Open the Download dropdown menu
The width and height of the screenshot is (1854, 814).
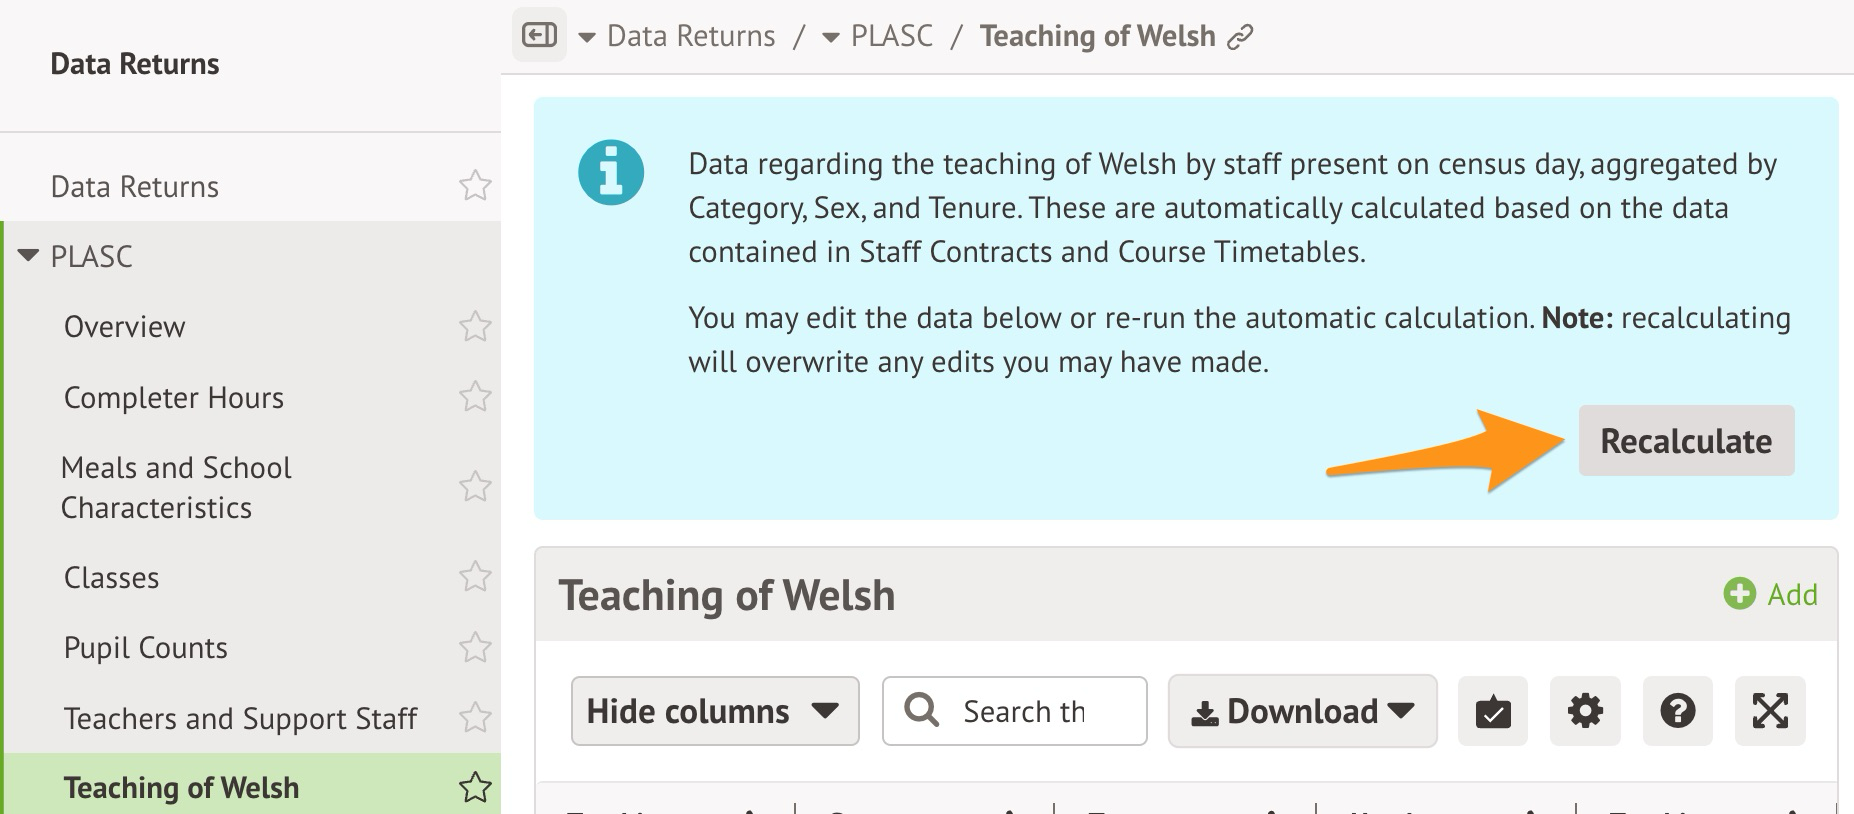point(1302,711)
